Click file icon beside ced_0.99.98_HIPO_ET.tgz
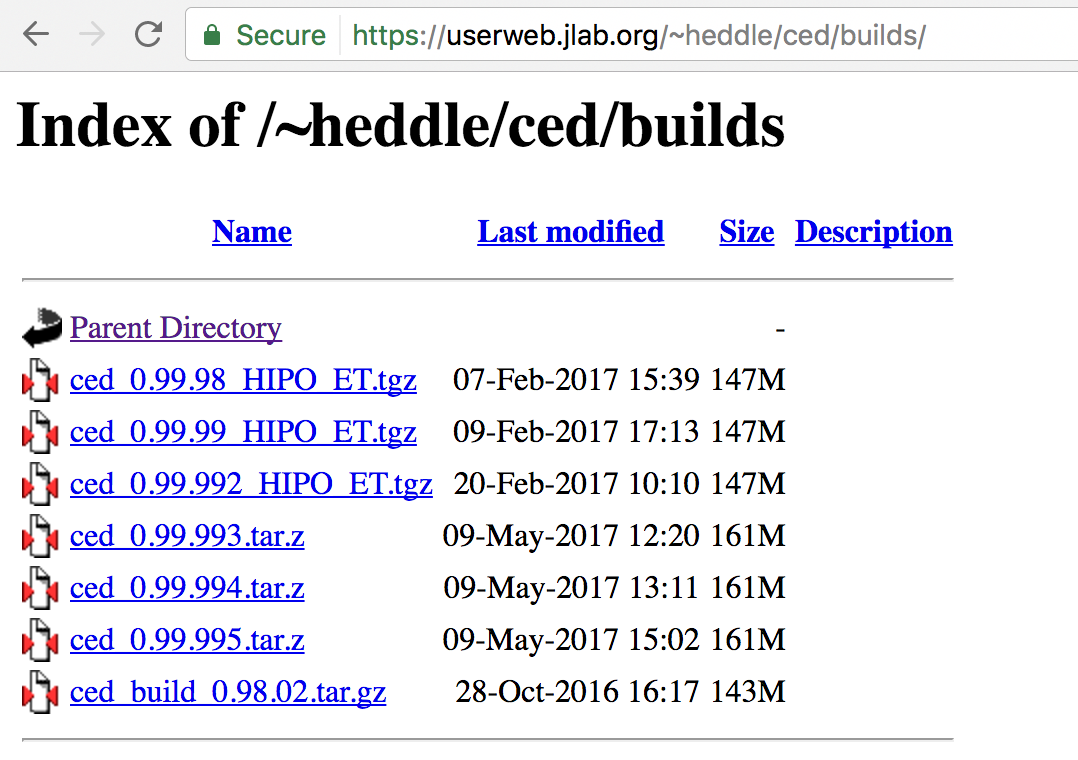 pyautogui.click(x=40, y=380)
